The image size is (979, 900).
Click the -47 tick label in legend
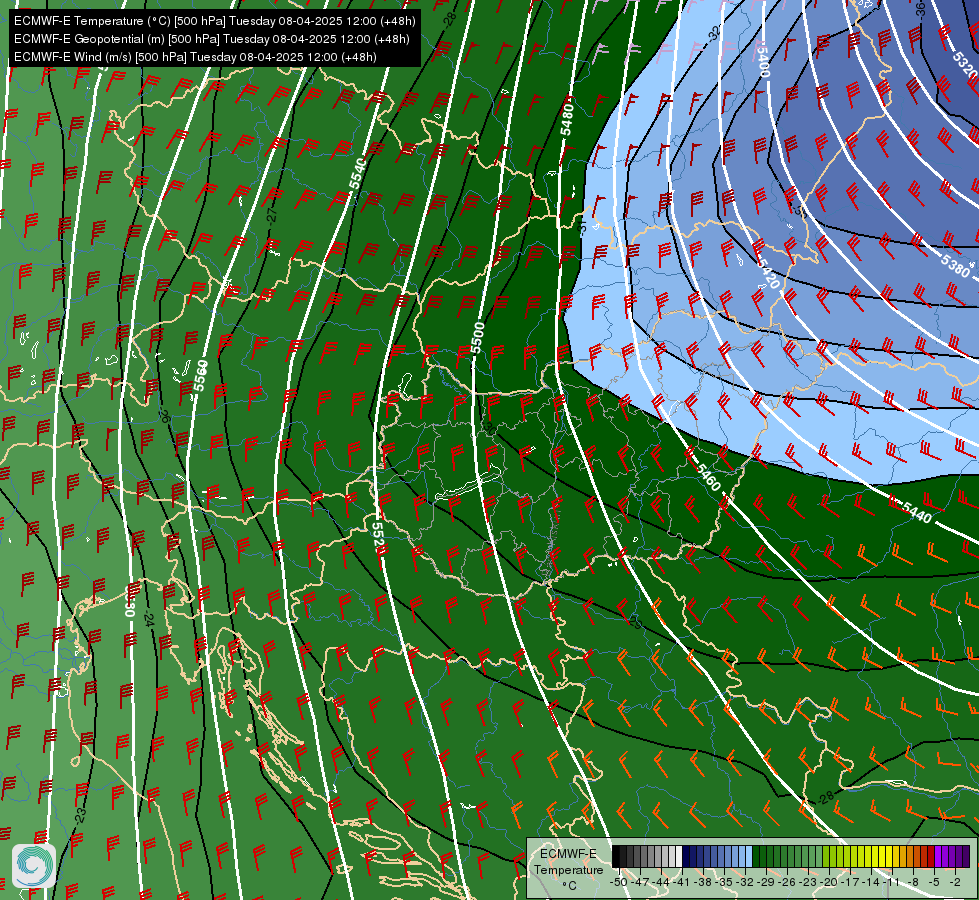click(641, 882)
